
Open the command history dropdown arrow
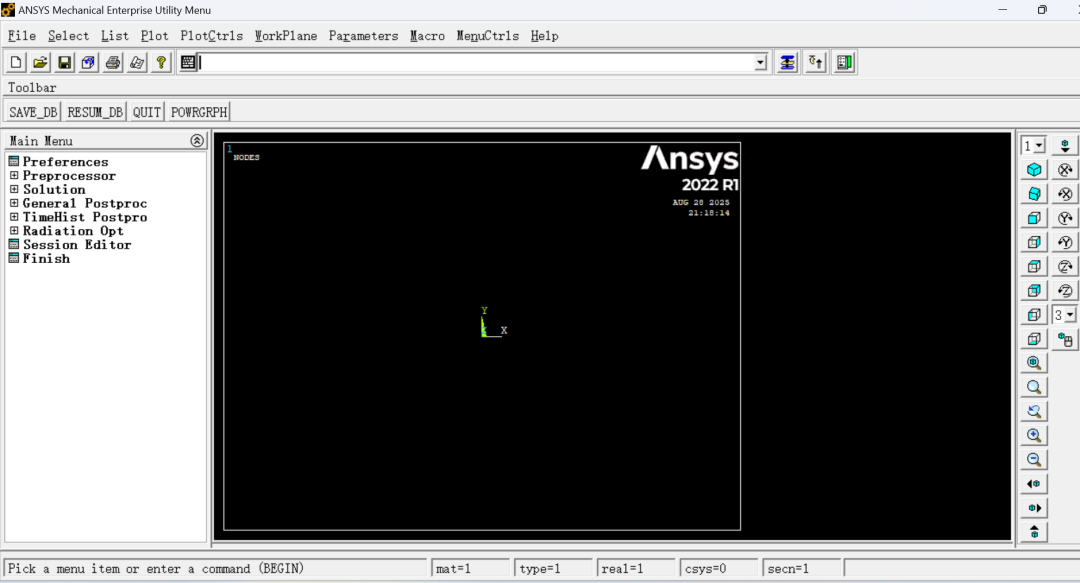tap(760, 63)
